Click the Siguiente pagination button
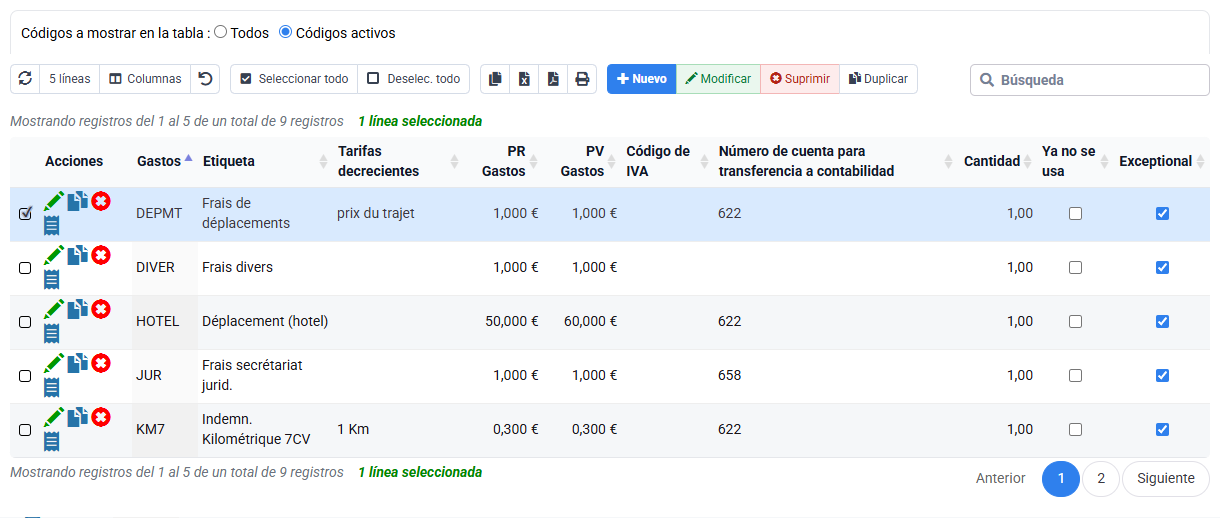The height and width of the screenshot is (518, 1220). (x=1166, y=479)
